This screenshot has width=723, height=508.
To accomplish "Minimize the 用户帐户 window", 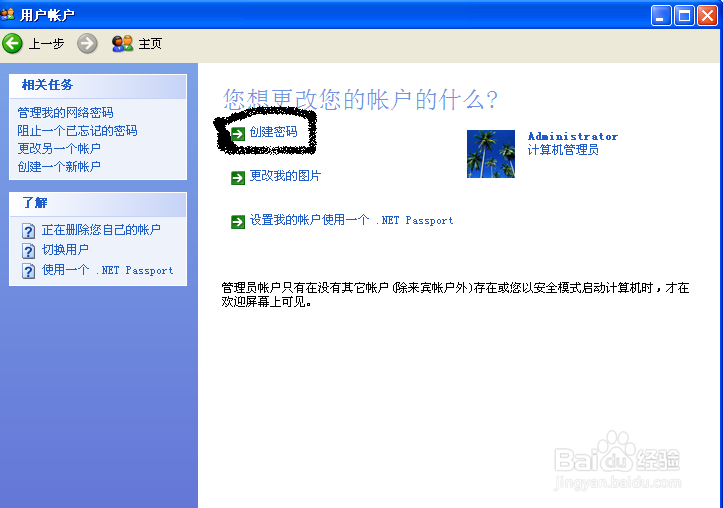I will [661, 16].
